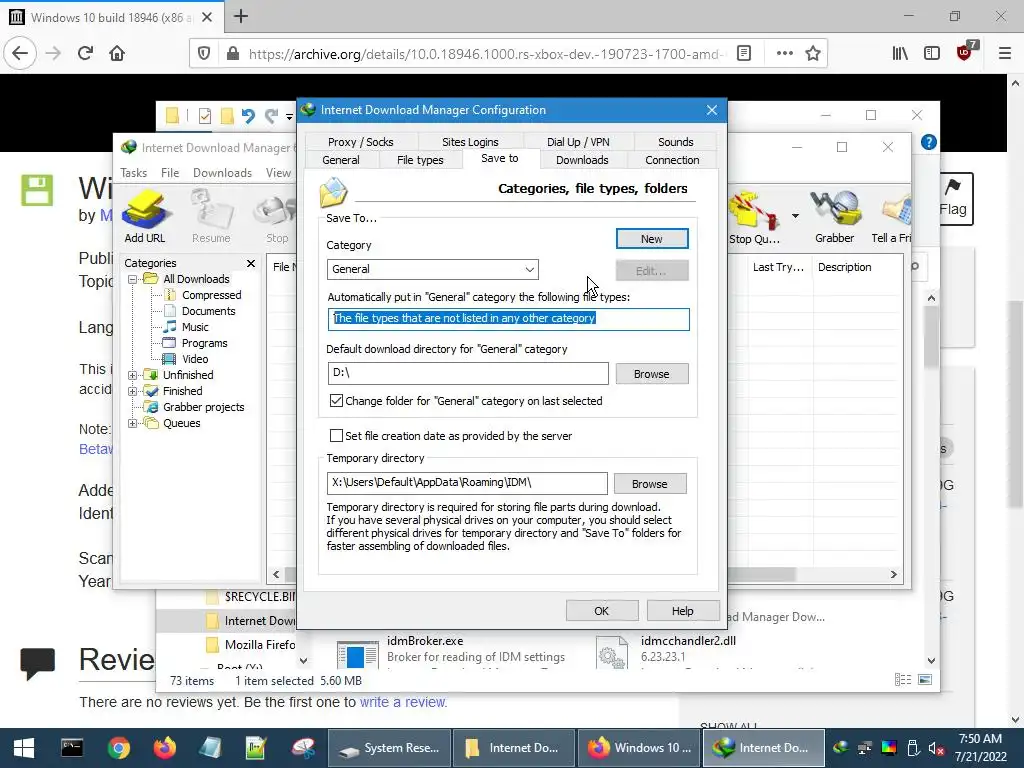This screenshot has height=768, width=1024.
Task: Click the Stop toolbar icon in IDM
Action: (x=278, y=216)
